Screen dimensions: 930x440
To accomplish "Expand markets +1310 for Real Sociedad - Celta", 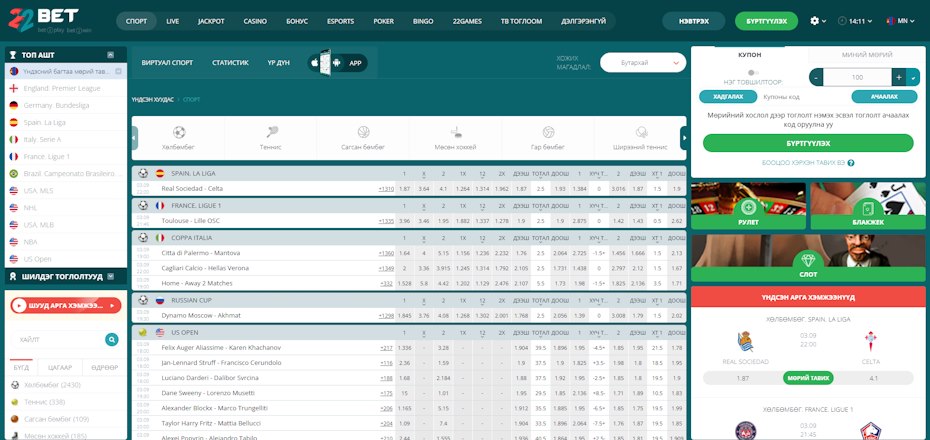I will pyautogui.click(x=386, y=189).
